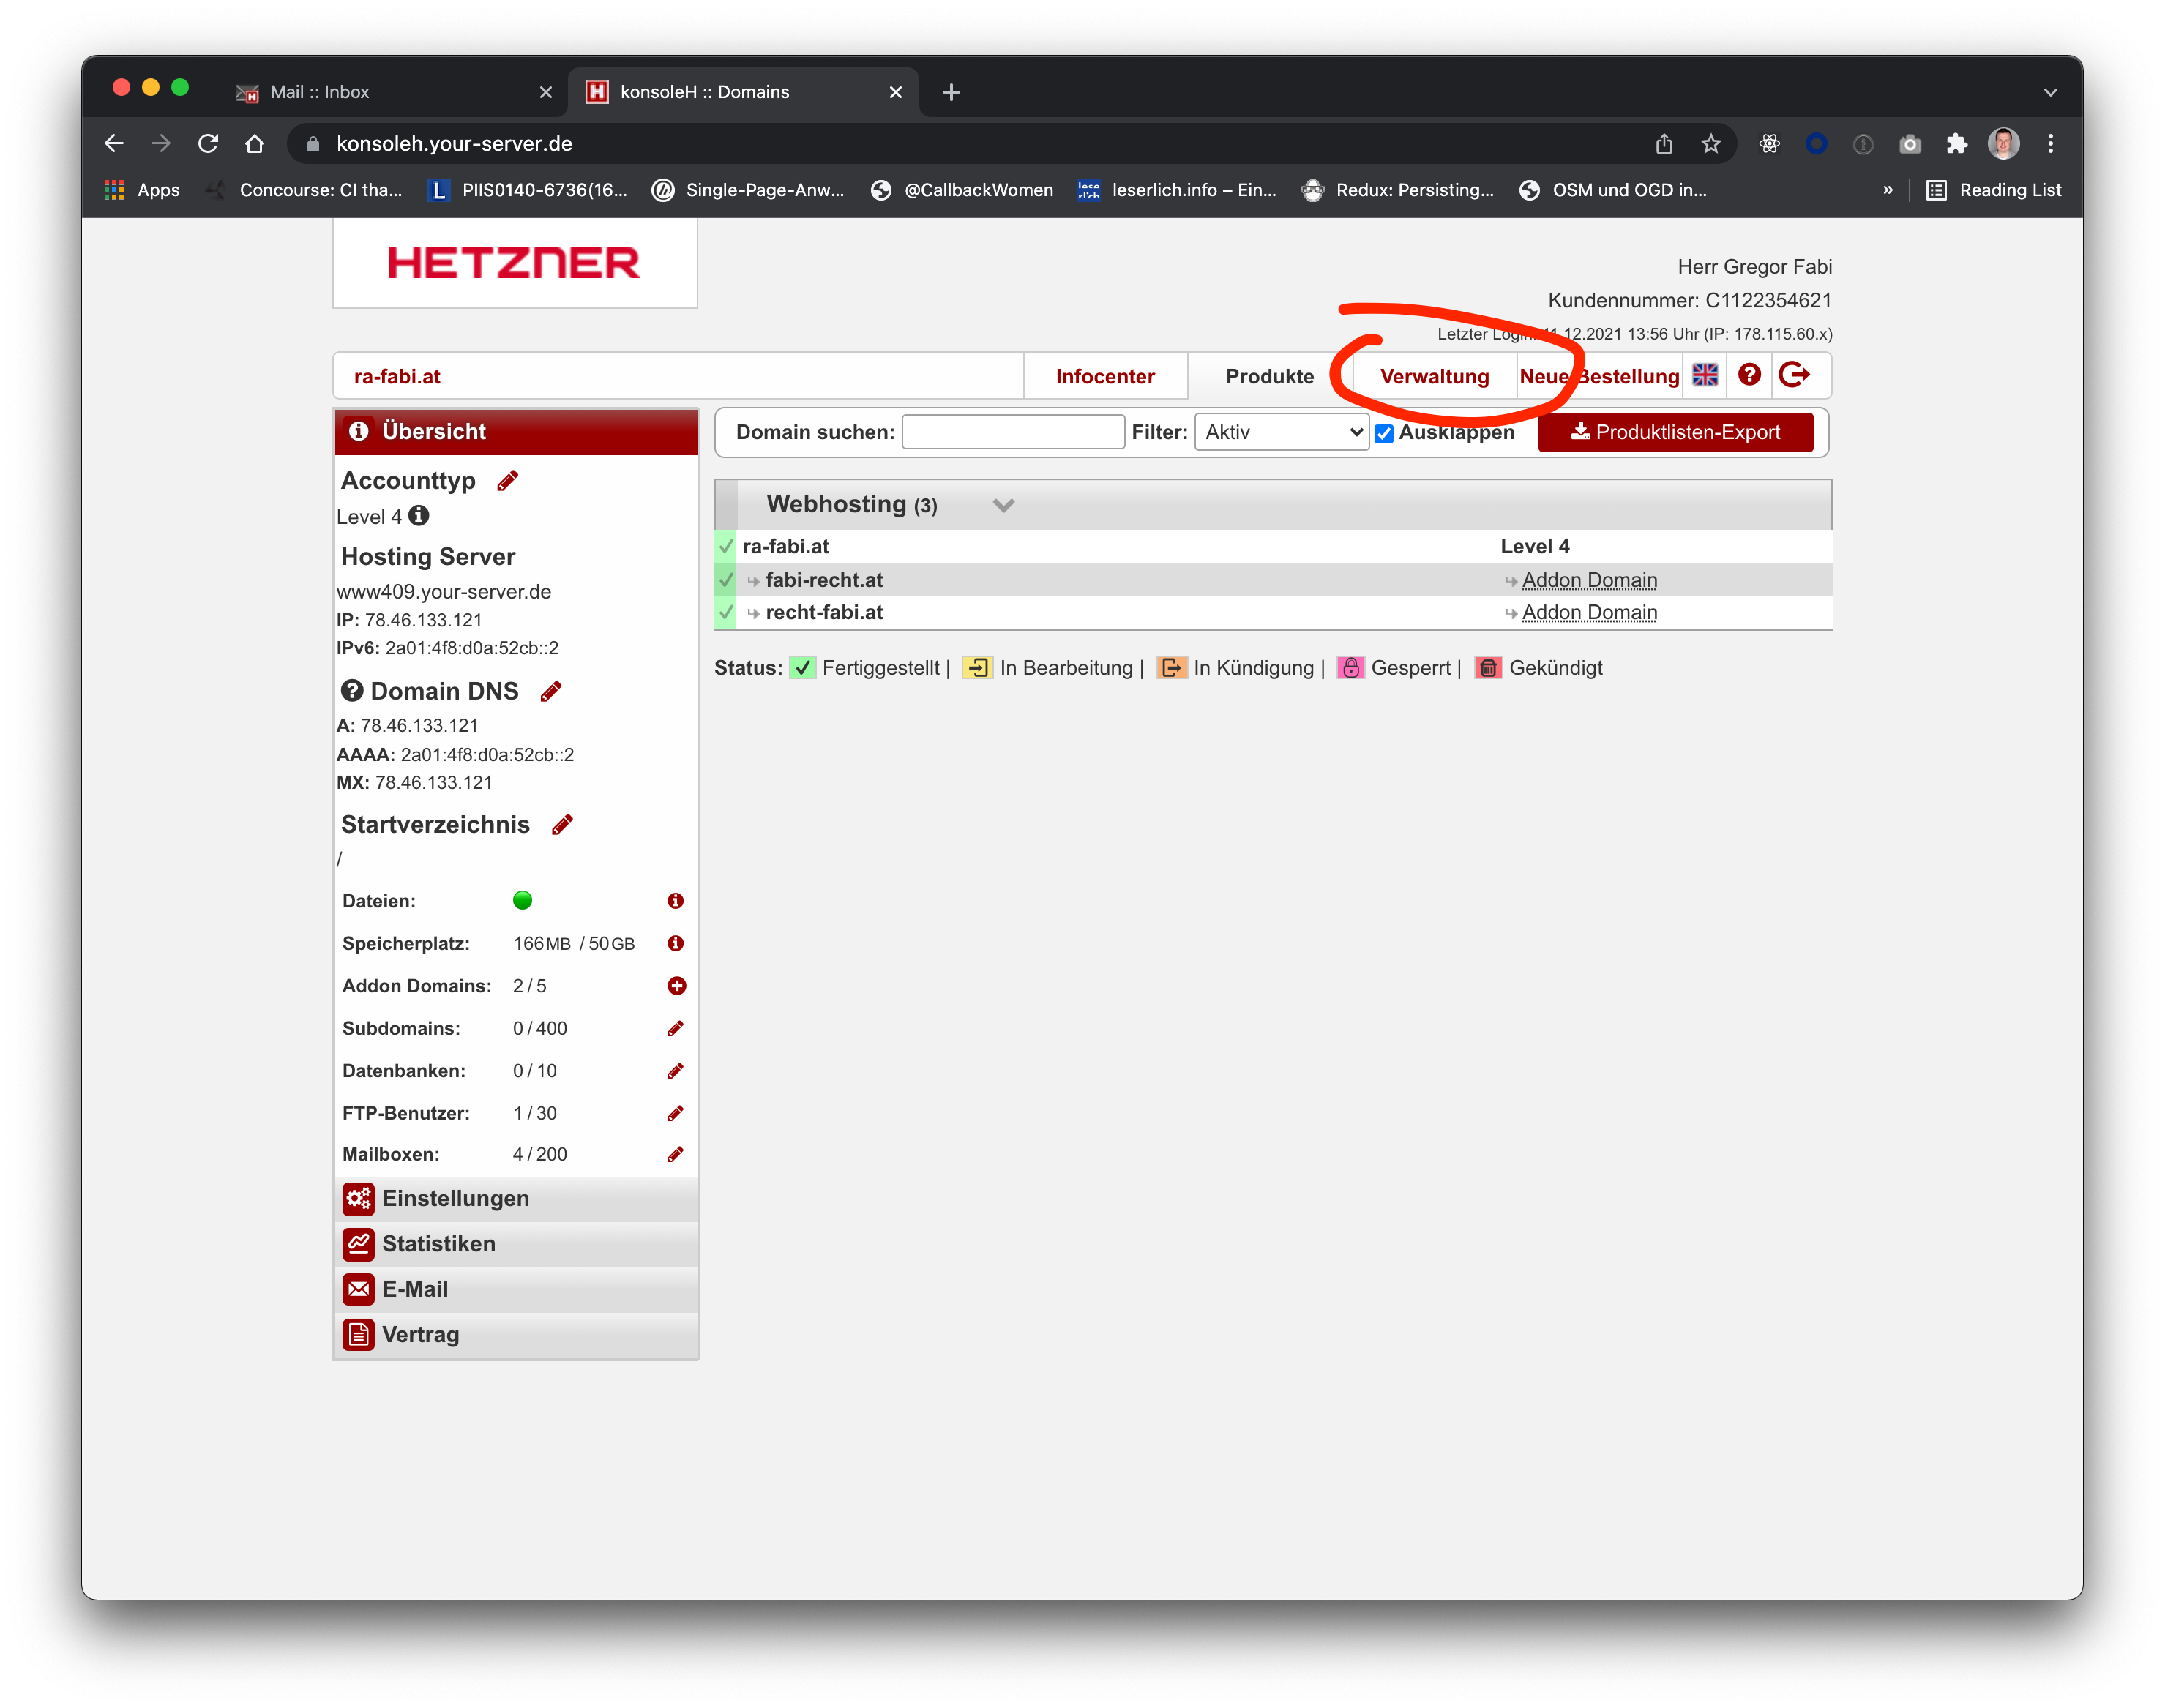Open the Infocenter menu item

(x=1105, y=376)
